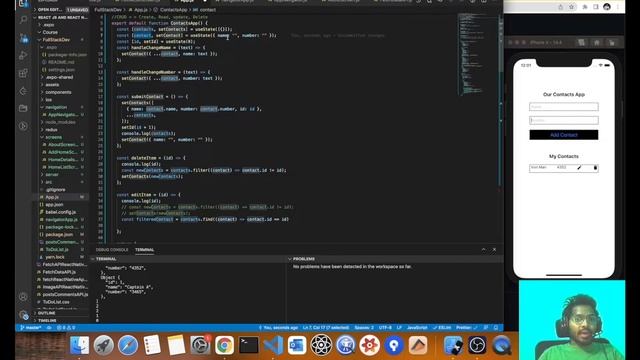Open app.json in the explorer
Viewport: 640px width, 360px height.
pyautogui.click(x=54, y=204)
